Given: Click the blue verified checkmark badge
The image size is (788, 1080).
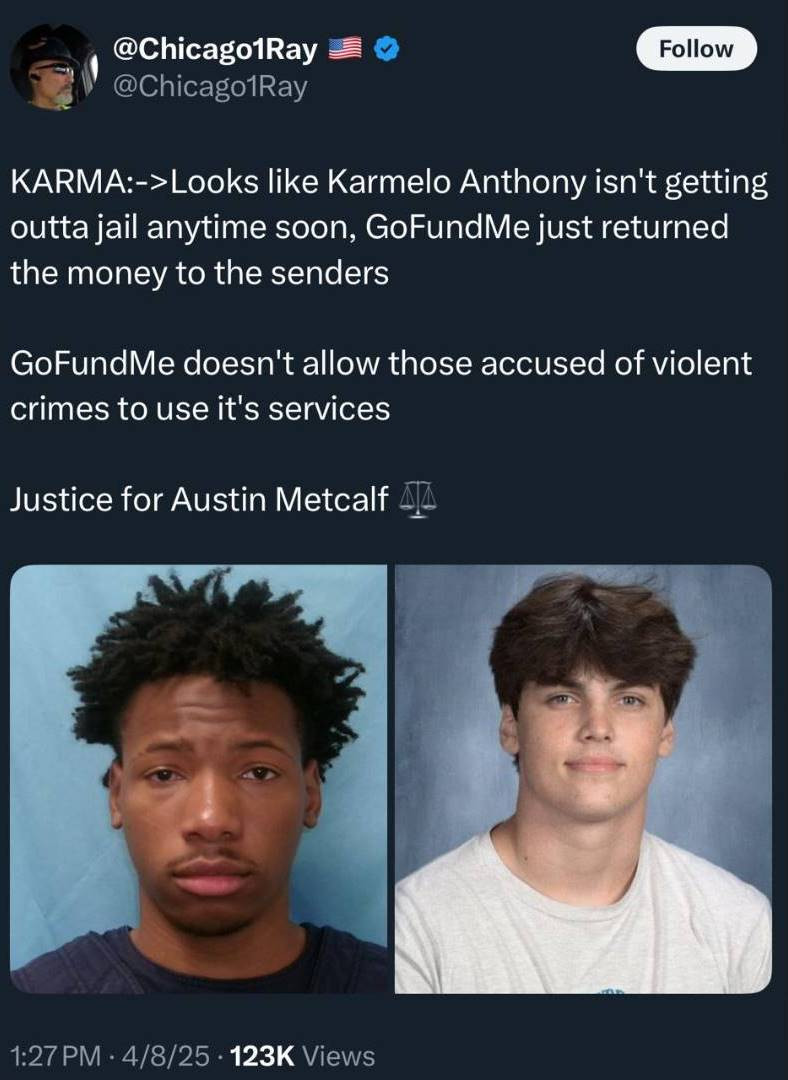Looking at the screenshot, I should pos(386,50).
